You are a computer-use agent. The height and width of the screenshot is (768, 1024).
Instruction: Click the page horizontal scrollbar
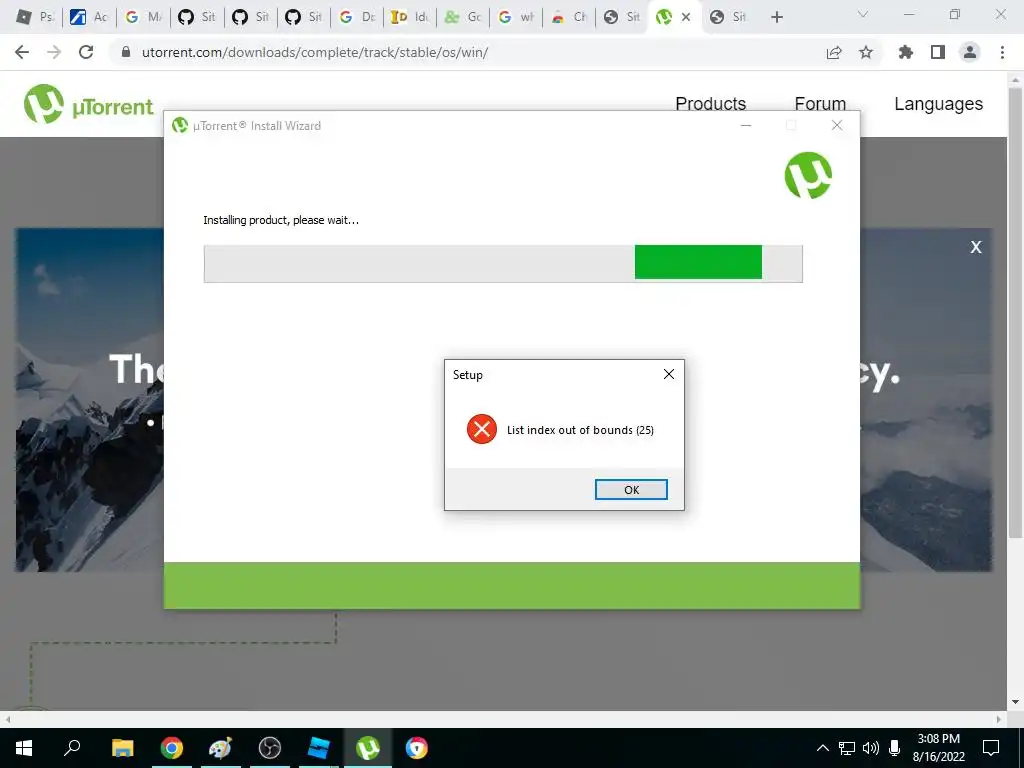coord(503,719)
